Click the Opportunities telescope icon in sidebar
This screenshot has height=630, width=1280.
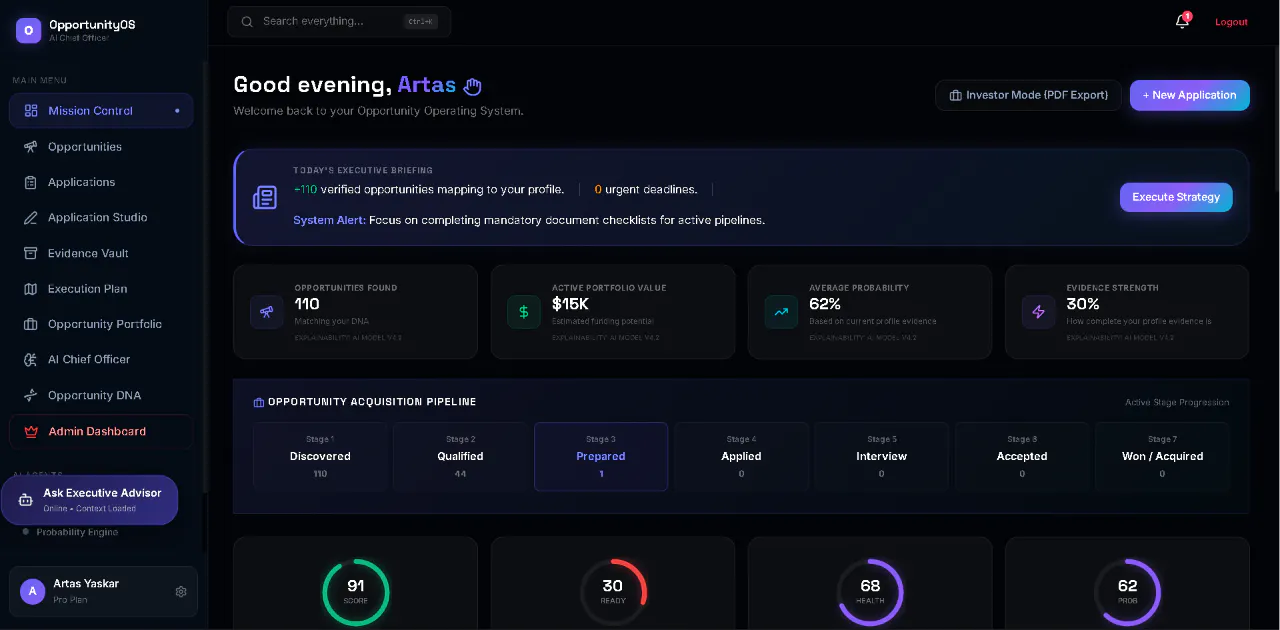30,147
